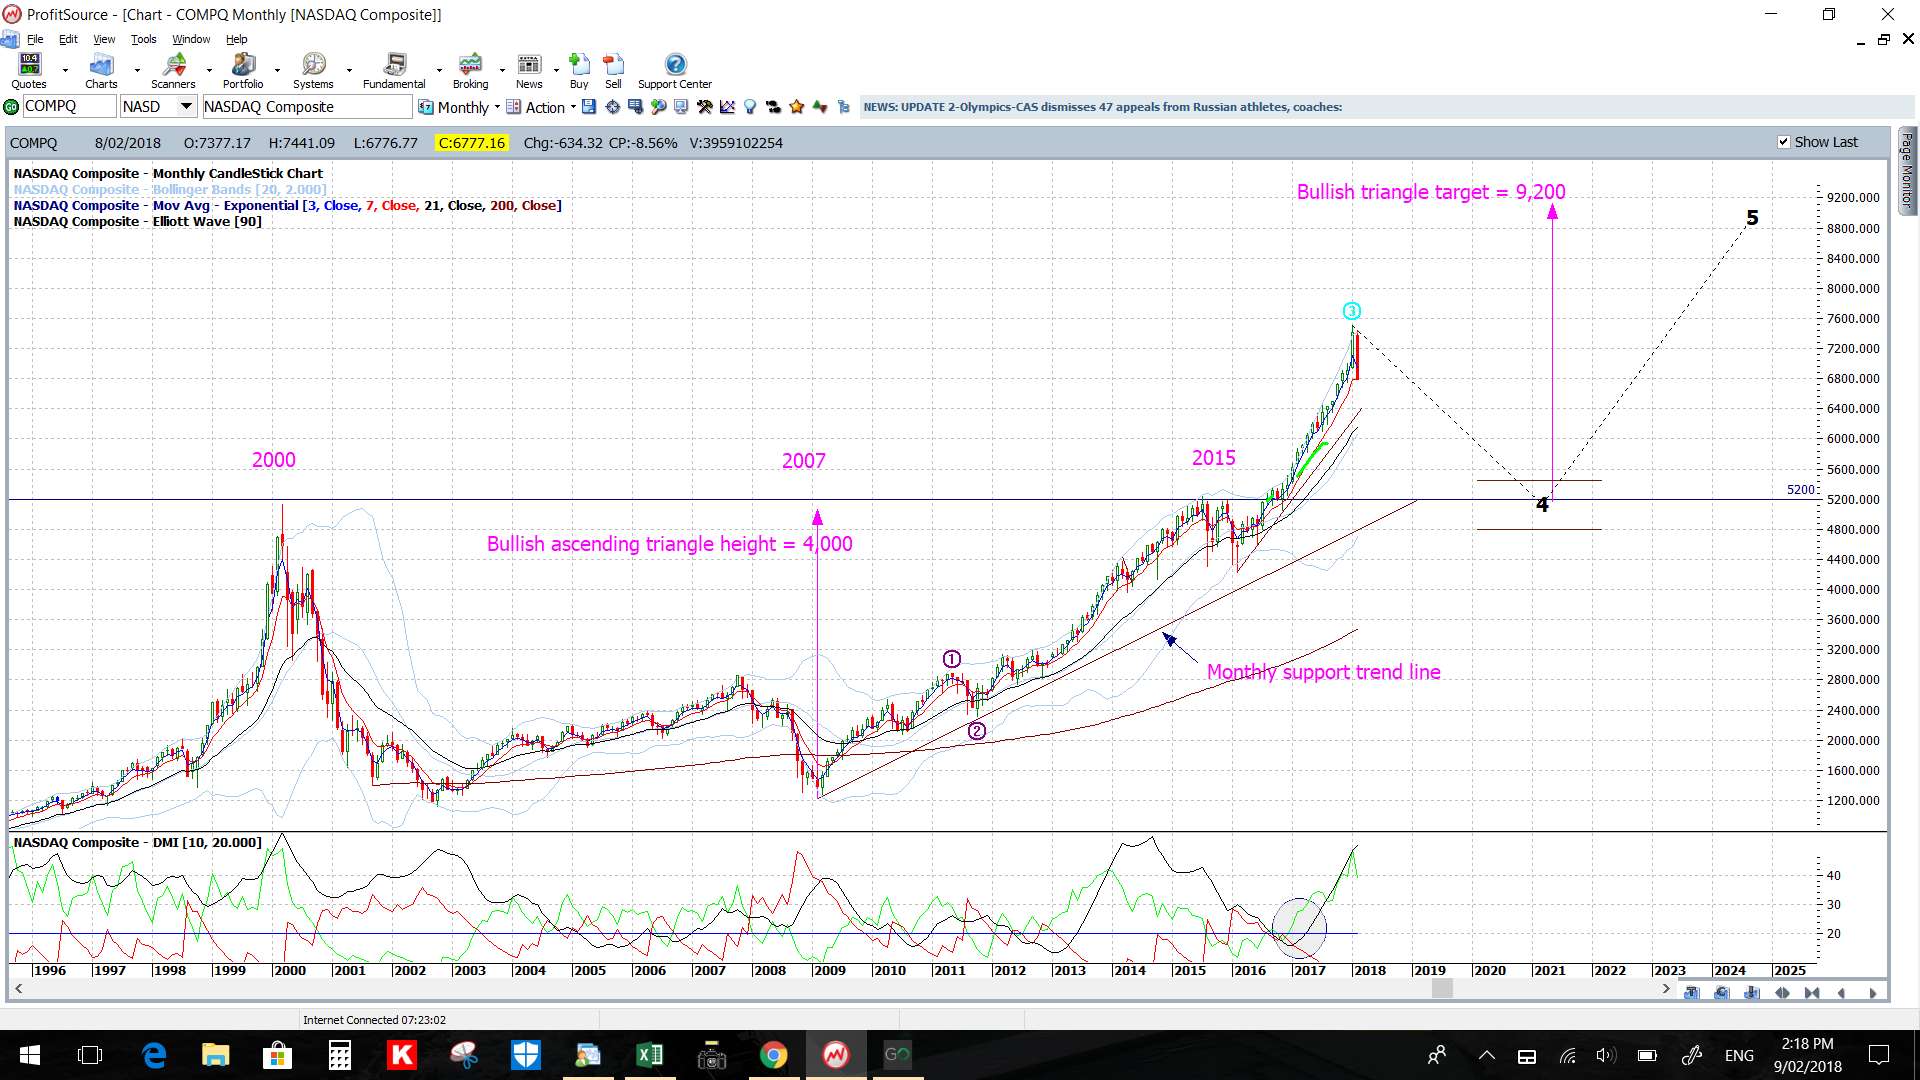The image size is (1920, 1080).
Task: Click the chart scrollbar left arrow
Action: click(19, 989)
